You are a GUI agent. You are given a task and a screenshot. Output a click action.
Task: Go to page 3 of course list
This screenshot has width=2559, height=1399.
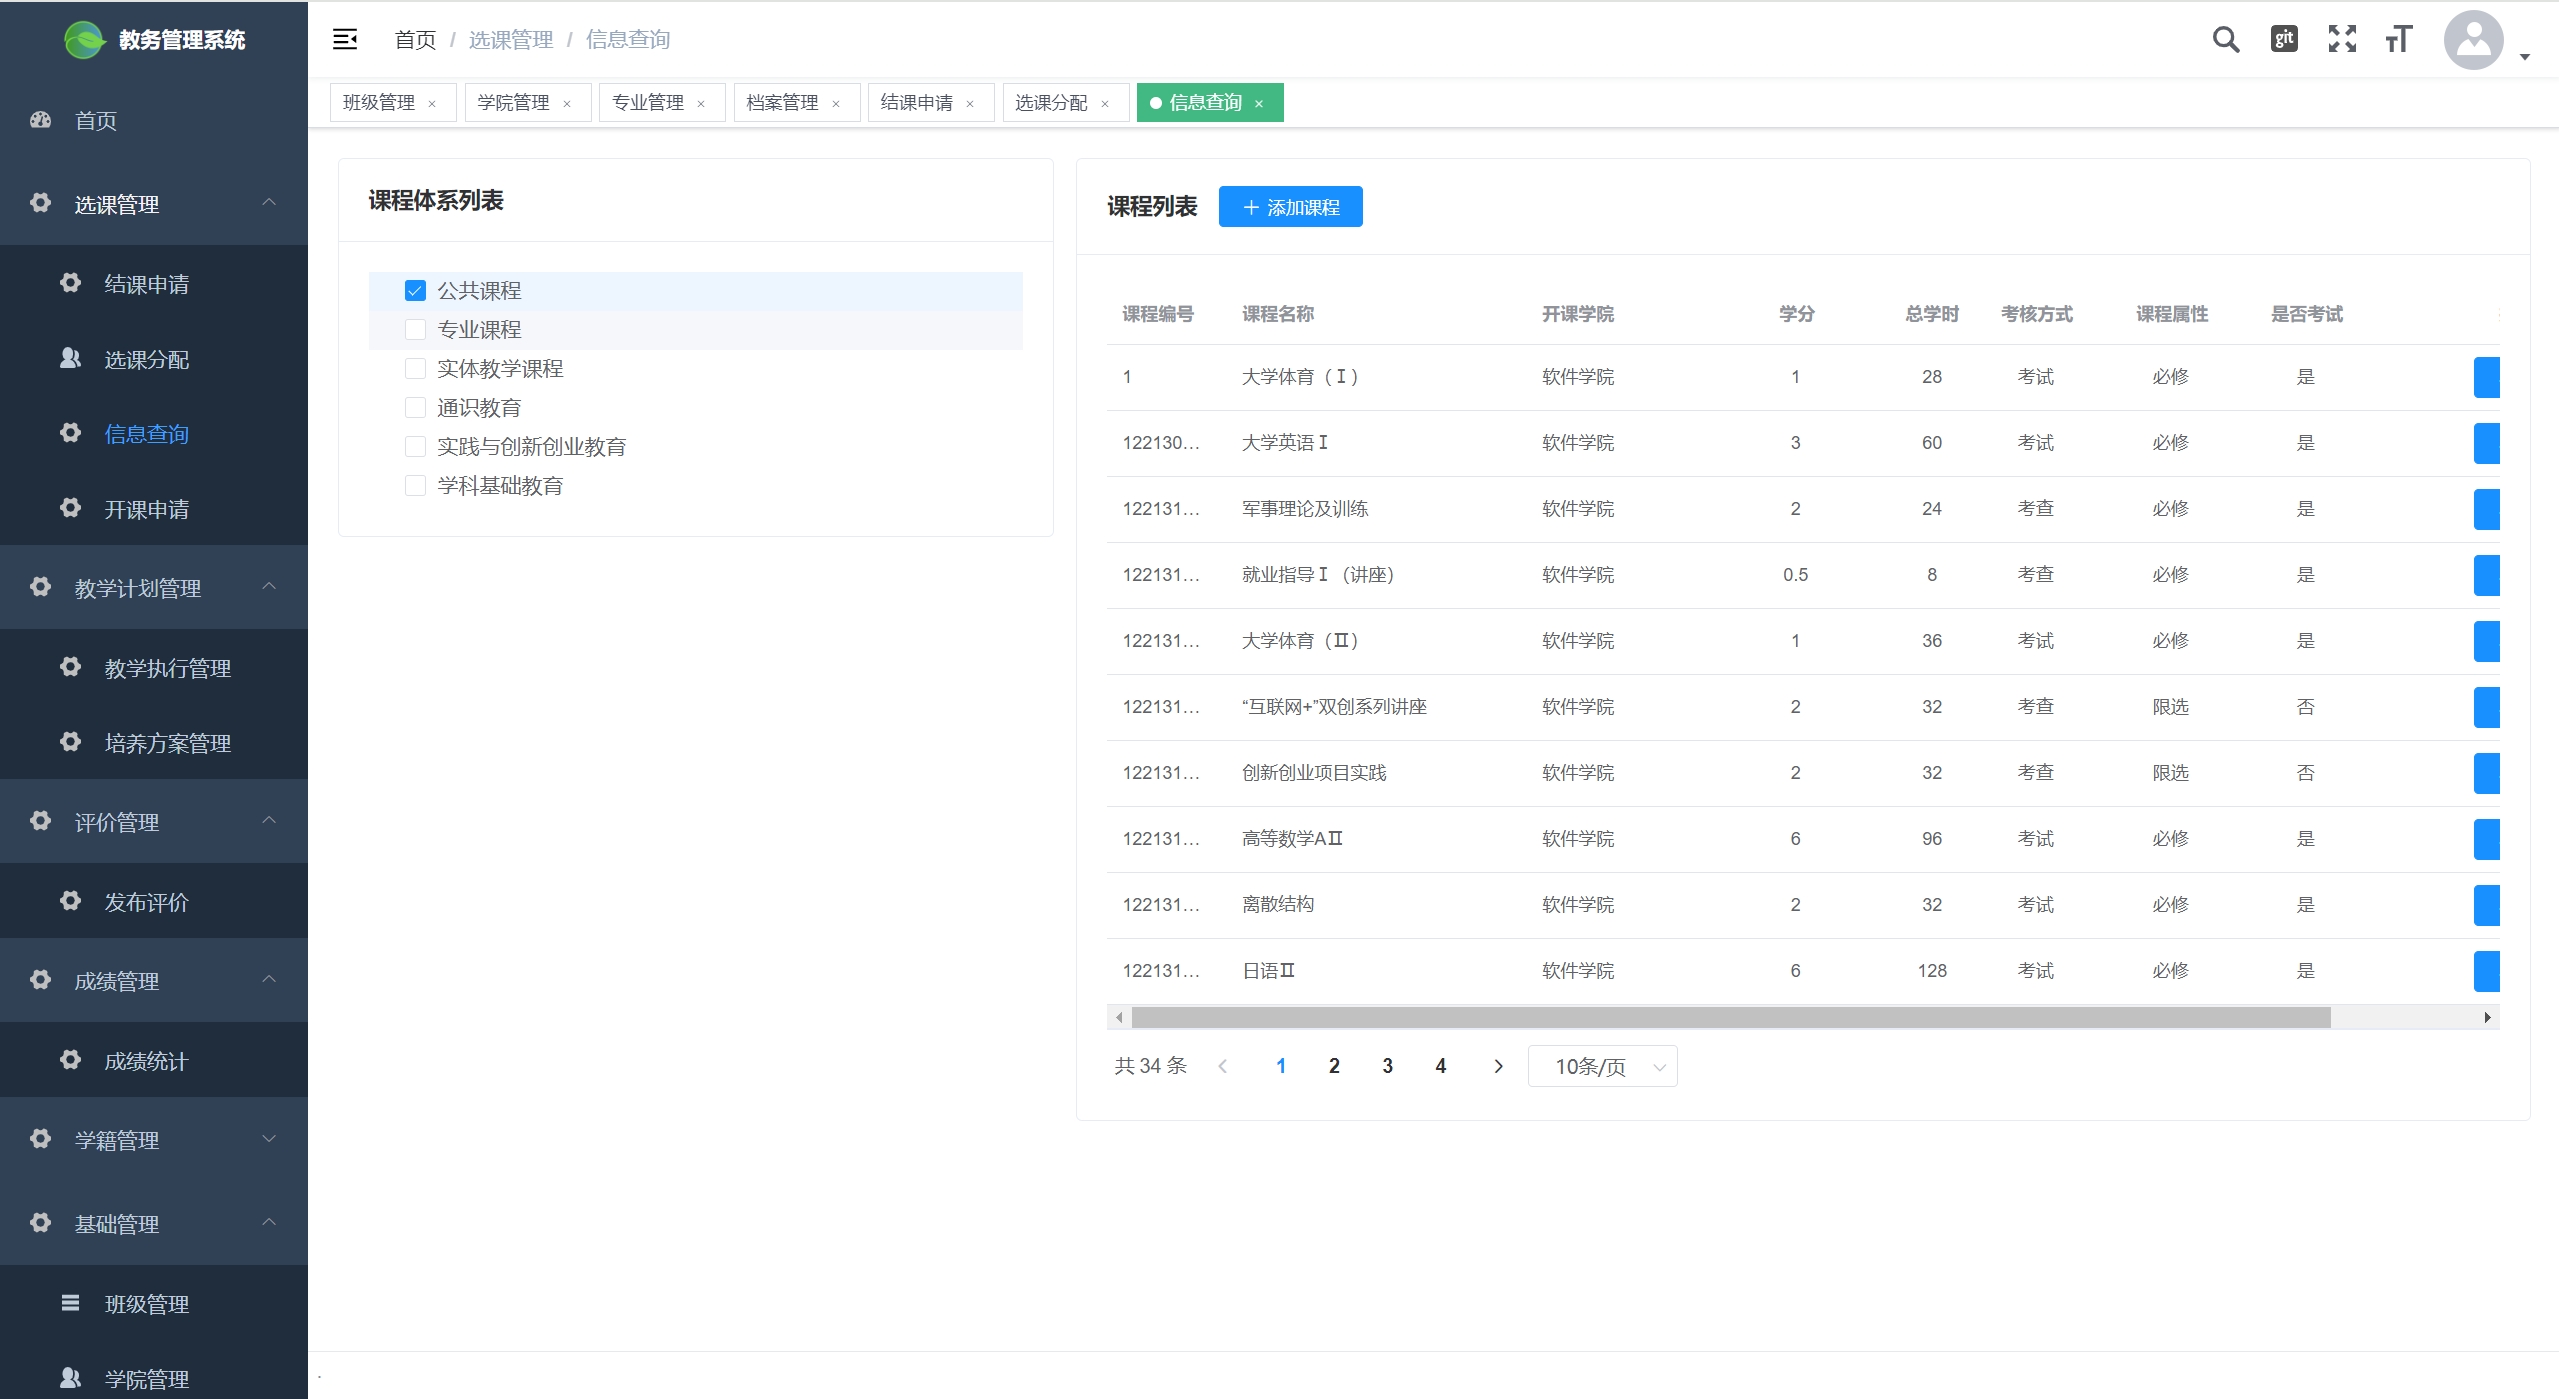1387,1066
